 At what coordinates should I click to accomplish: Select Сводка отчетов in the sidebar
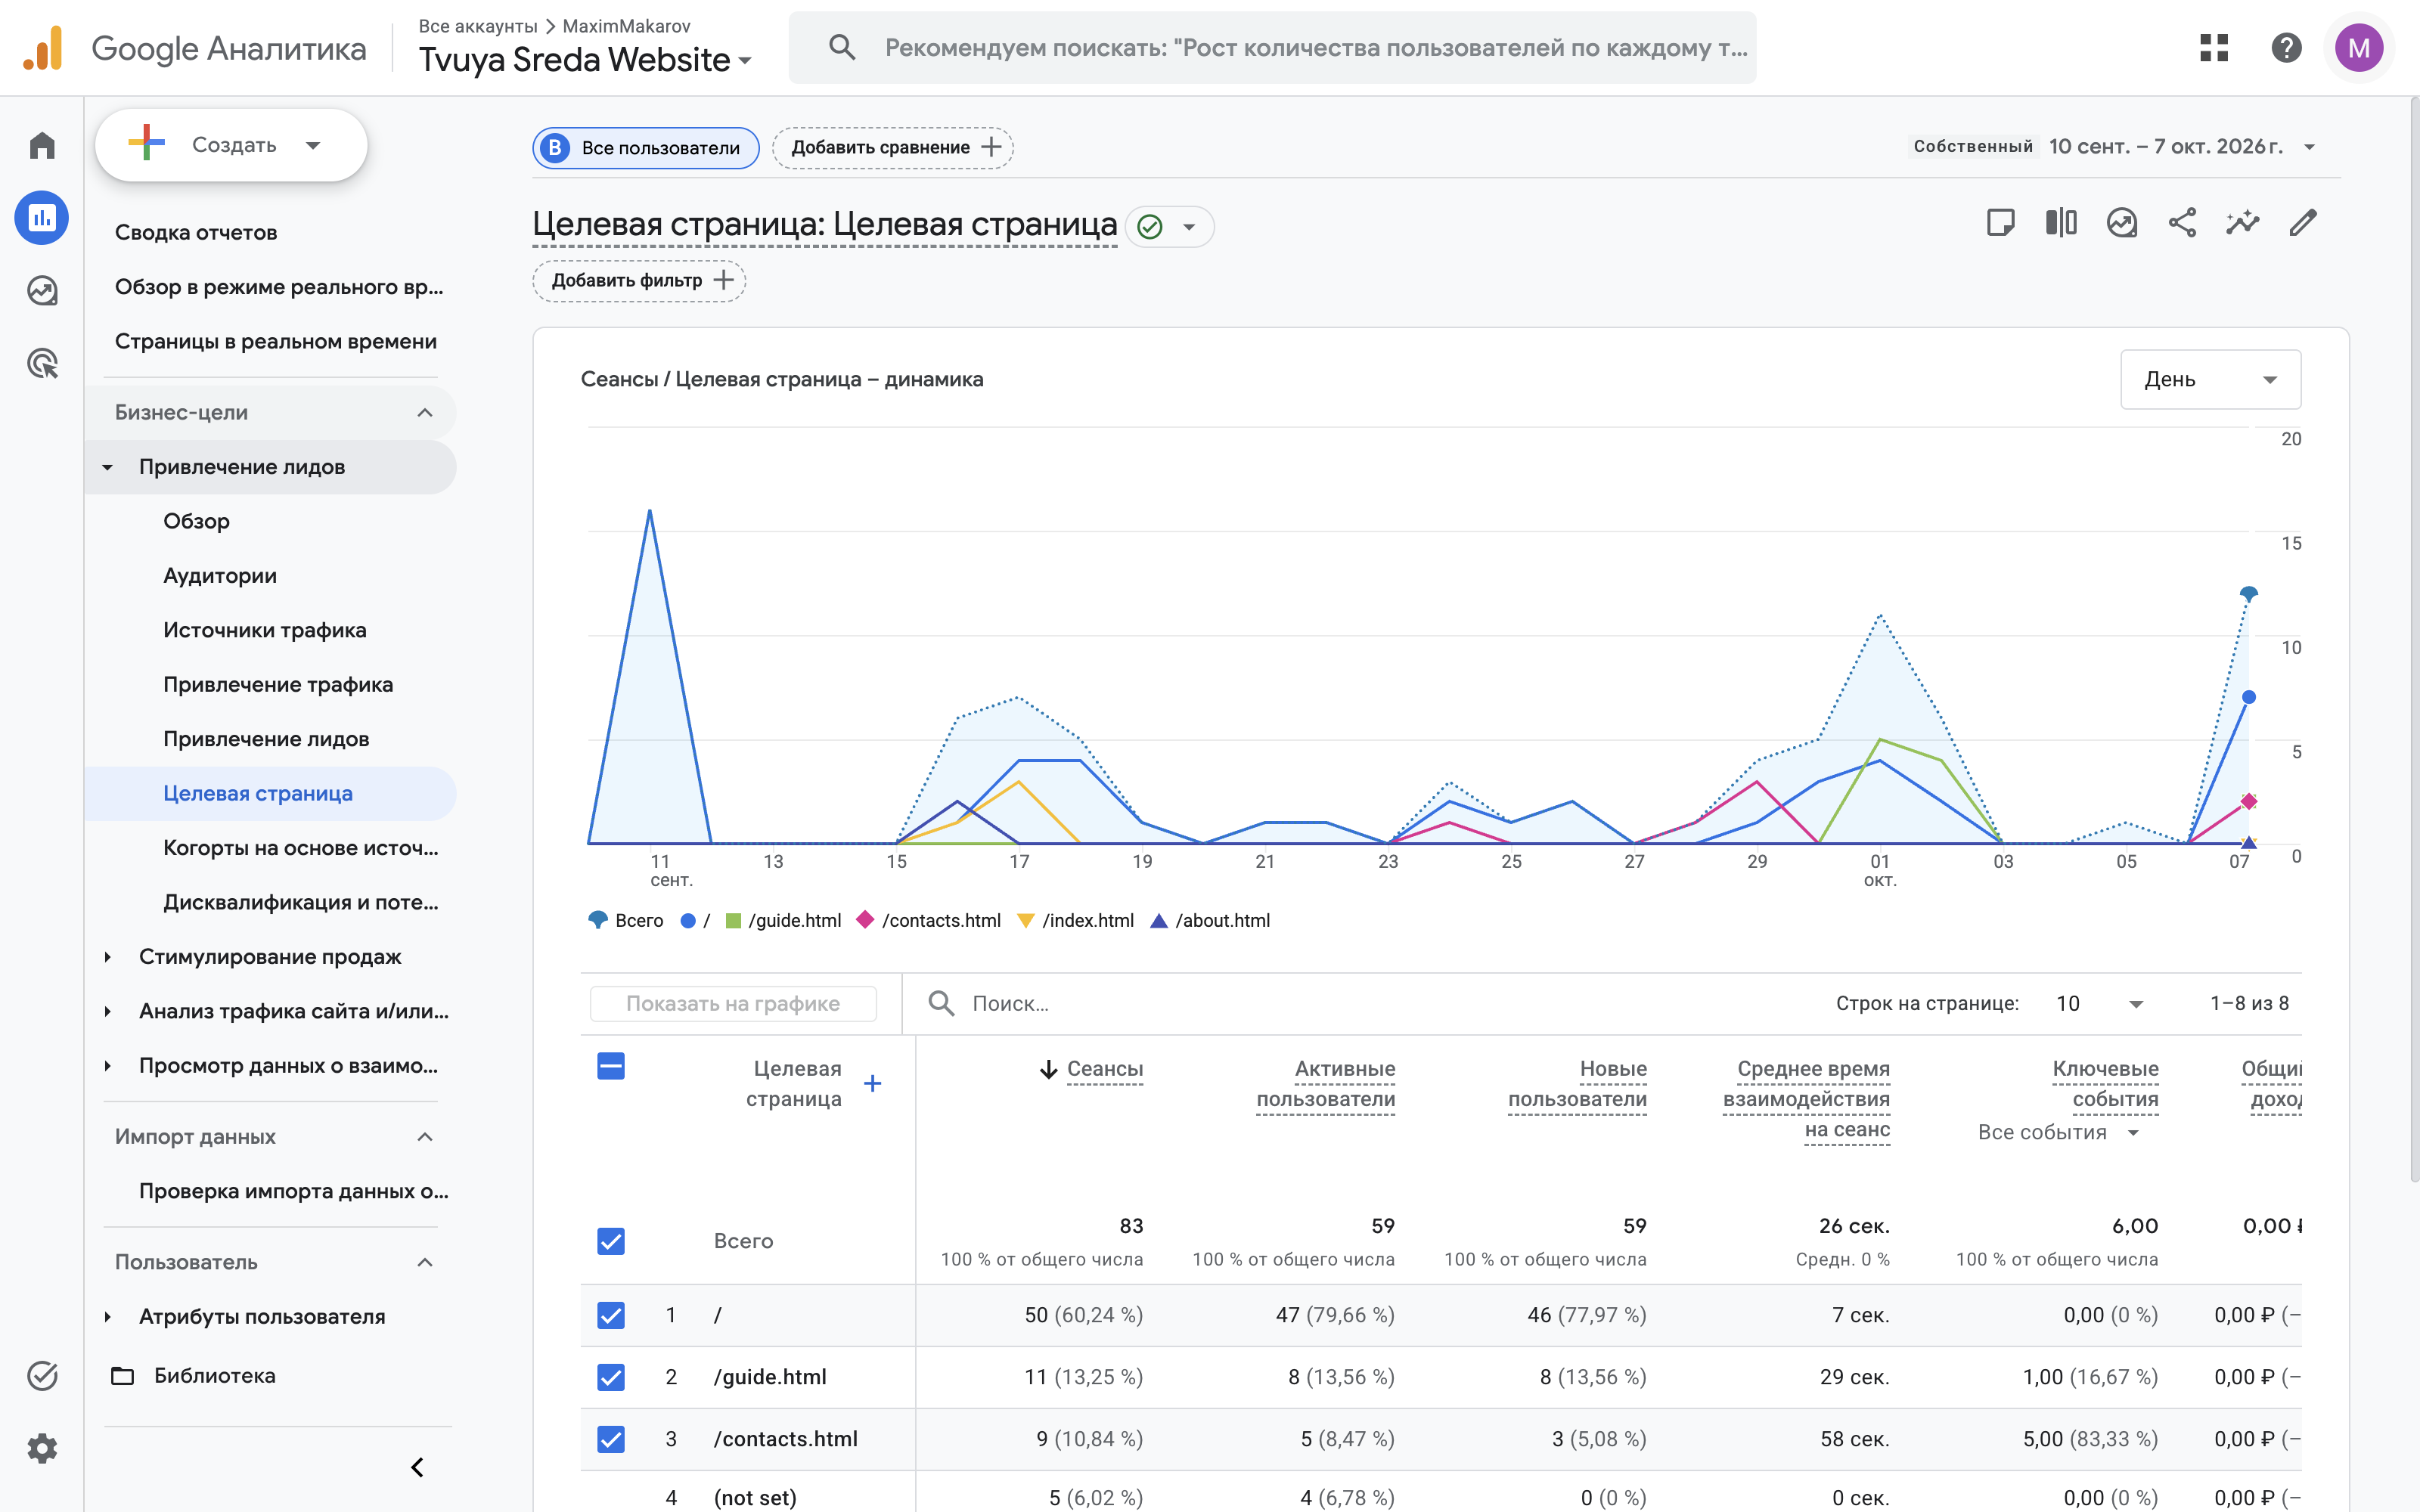point(196,232)
